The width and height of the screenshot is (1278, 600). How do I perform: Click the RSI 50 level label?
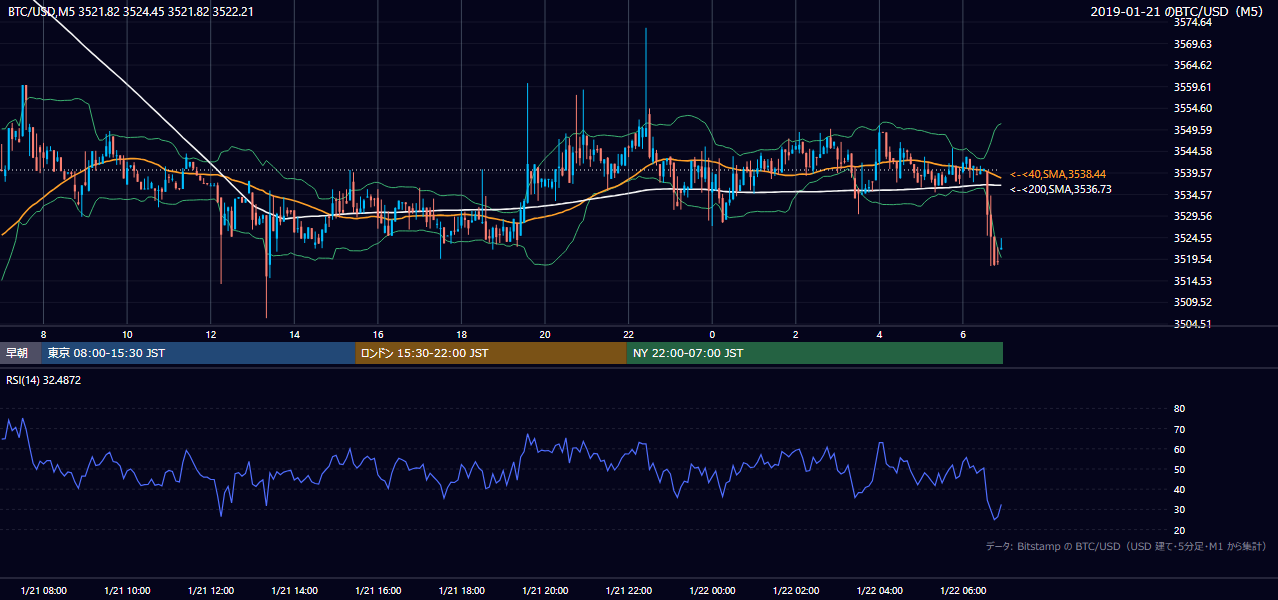[1179, 469]
